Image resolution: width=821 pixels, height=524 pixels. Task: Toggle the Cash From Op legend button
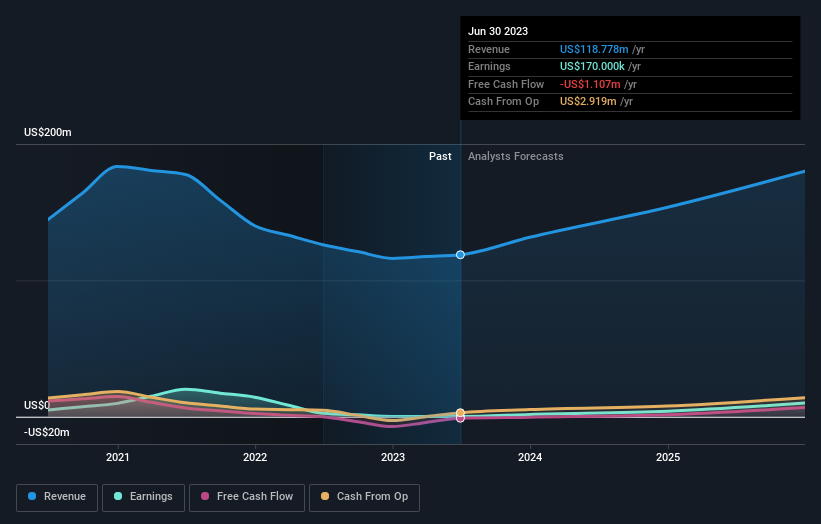364,497
